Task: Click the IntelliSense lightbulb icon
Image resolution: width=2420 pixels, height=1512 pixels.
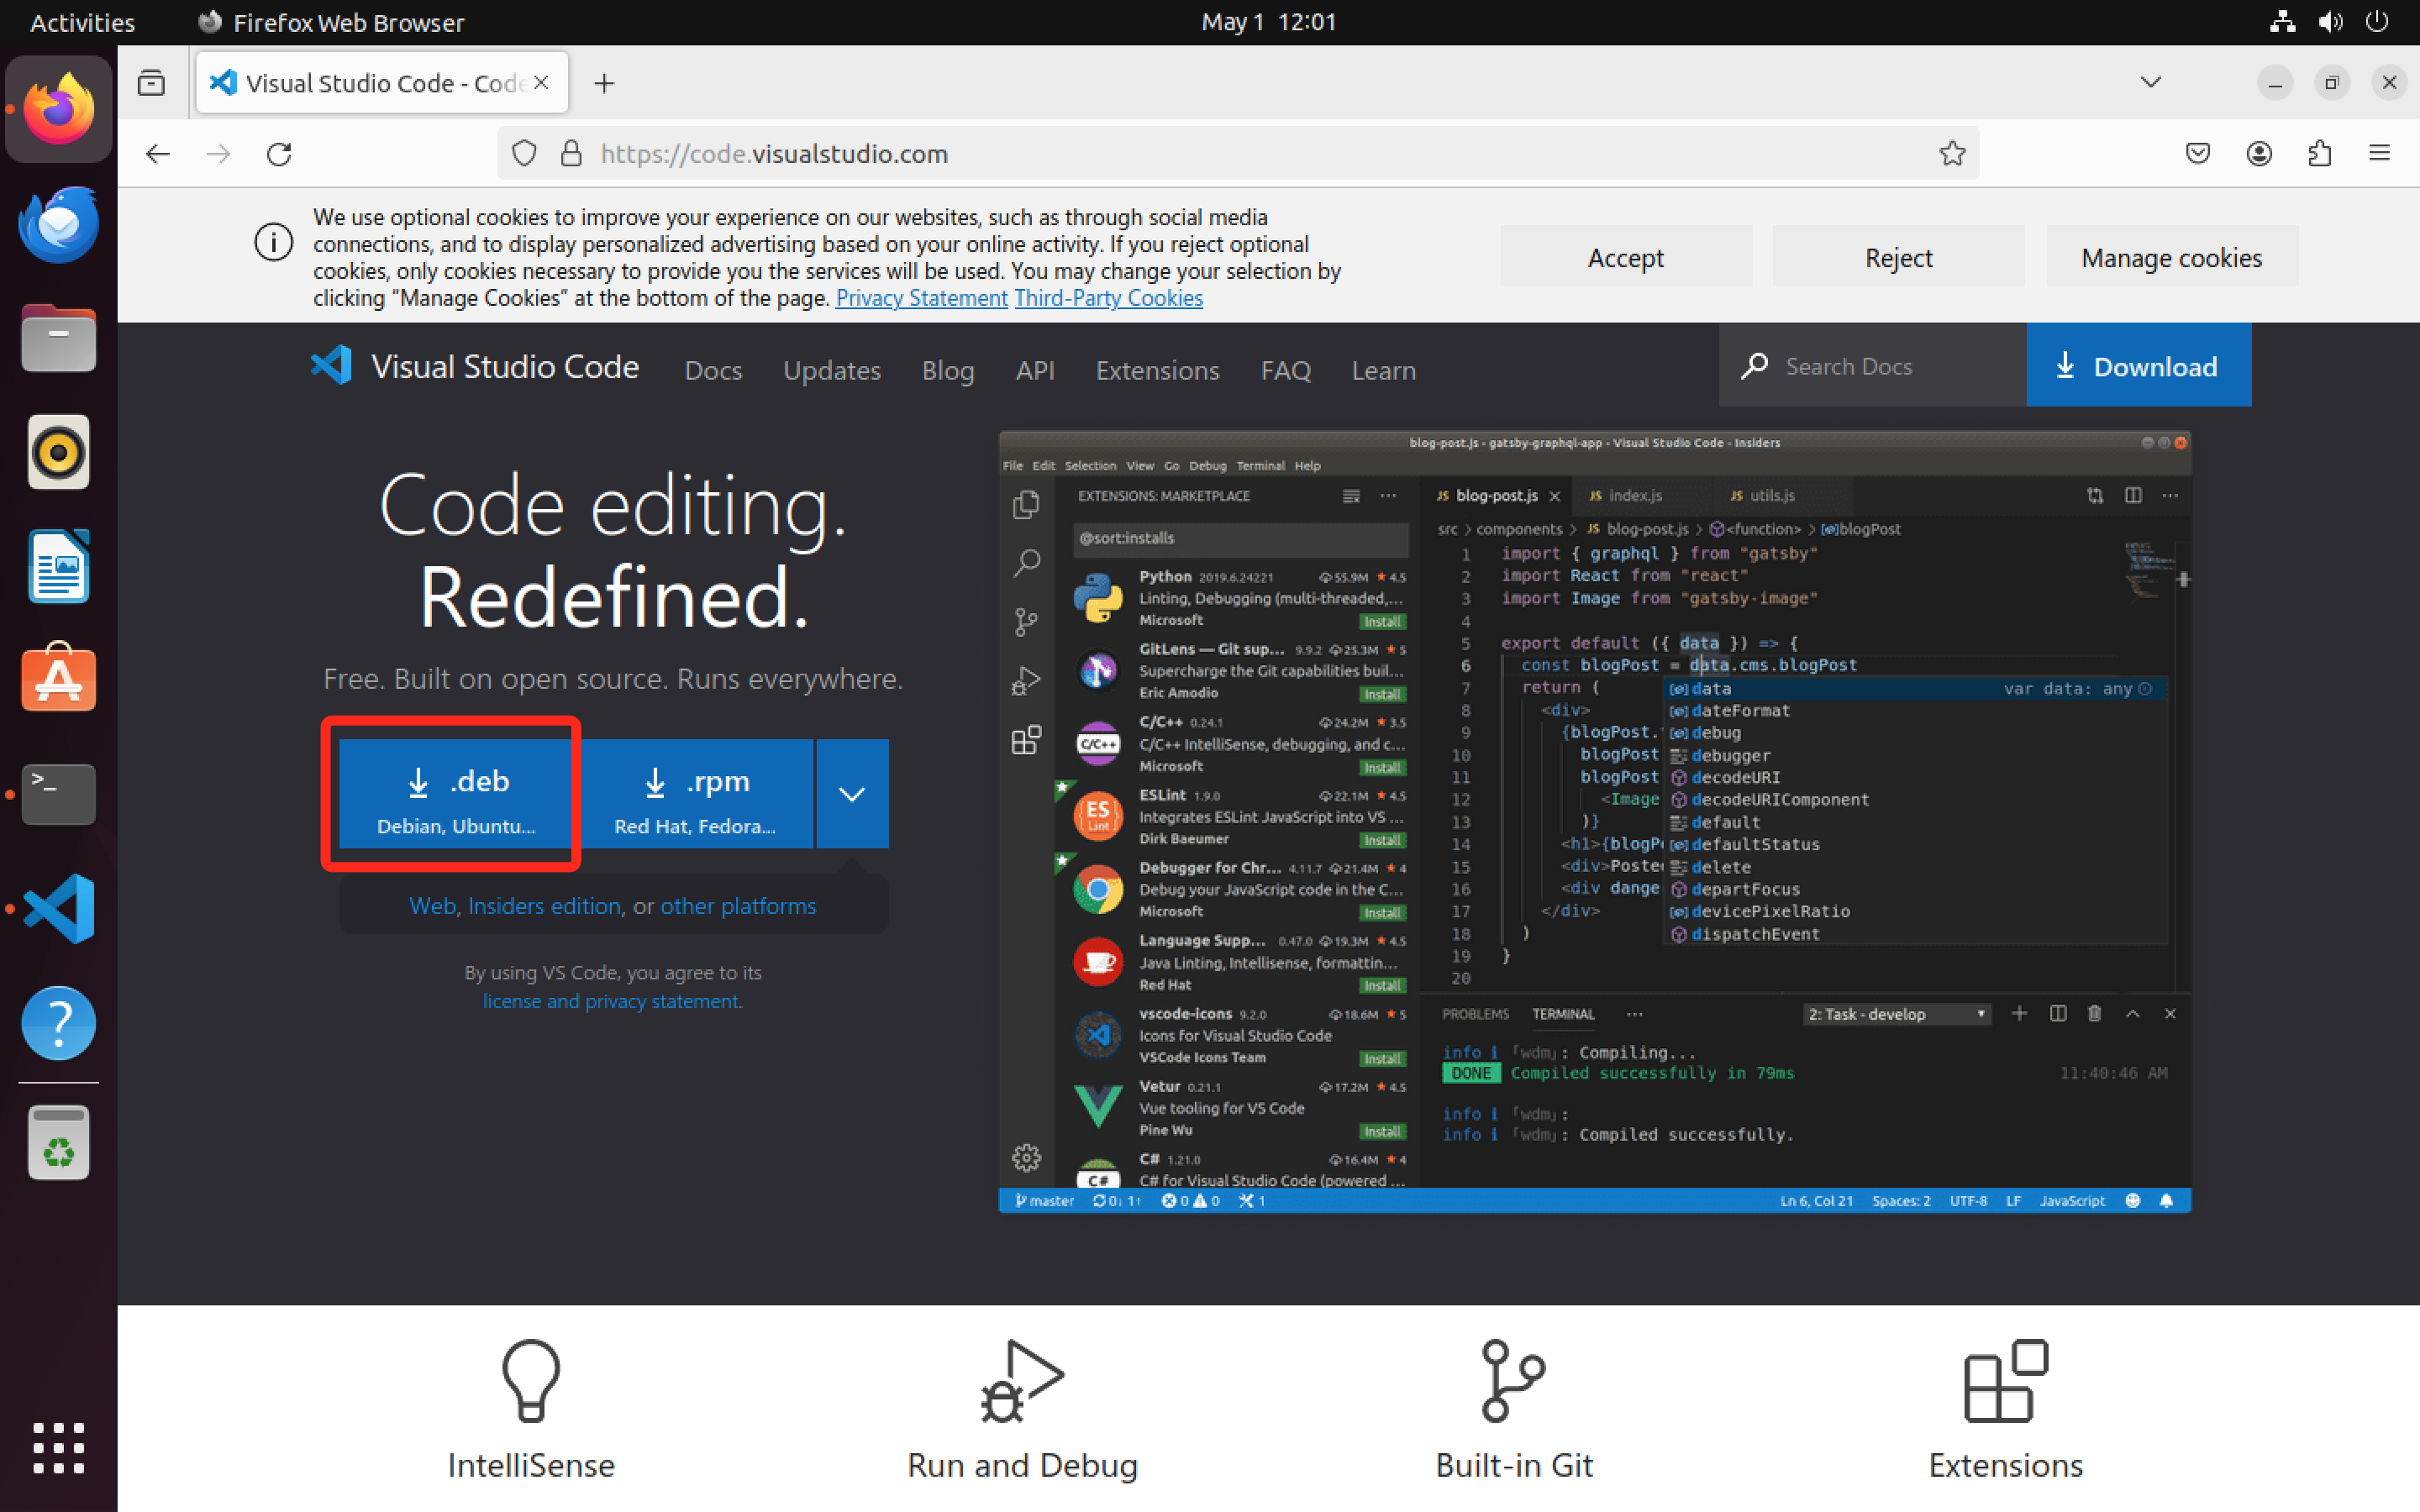Action: pos(531,1381)
